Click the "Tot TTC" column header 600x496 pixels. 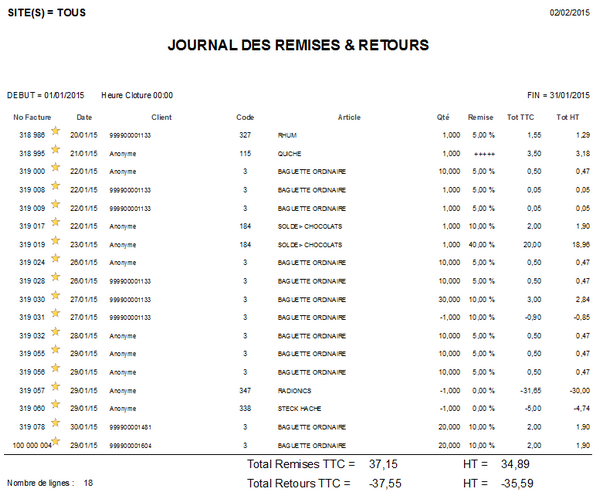[x=523, y=117]
